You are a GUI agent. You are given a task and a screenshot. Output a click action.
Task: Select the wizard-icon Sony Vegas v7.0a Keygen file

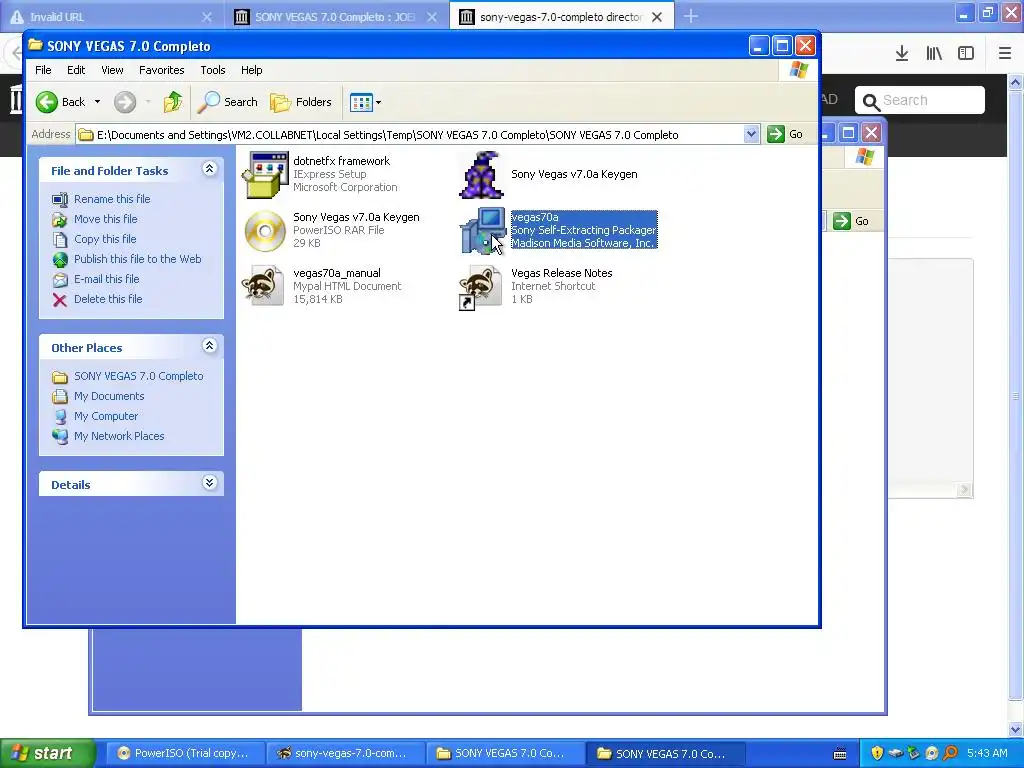click(x=482, y=174)
